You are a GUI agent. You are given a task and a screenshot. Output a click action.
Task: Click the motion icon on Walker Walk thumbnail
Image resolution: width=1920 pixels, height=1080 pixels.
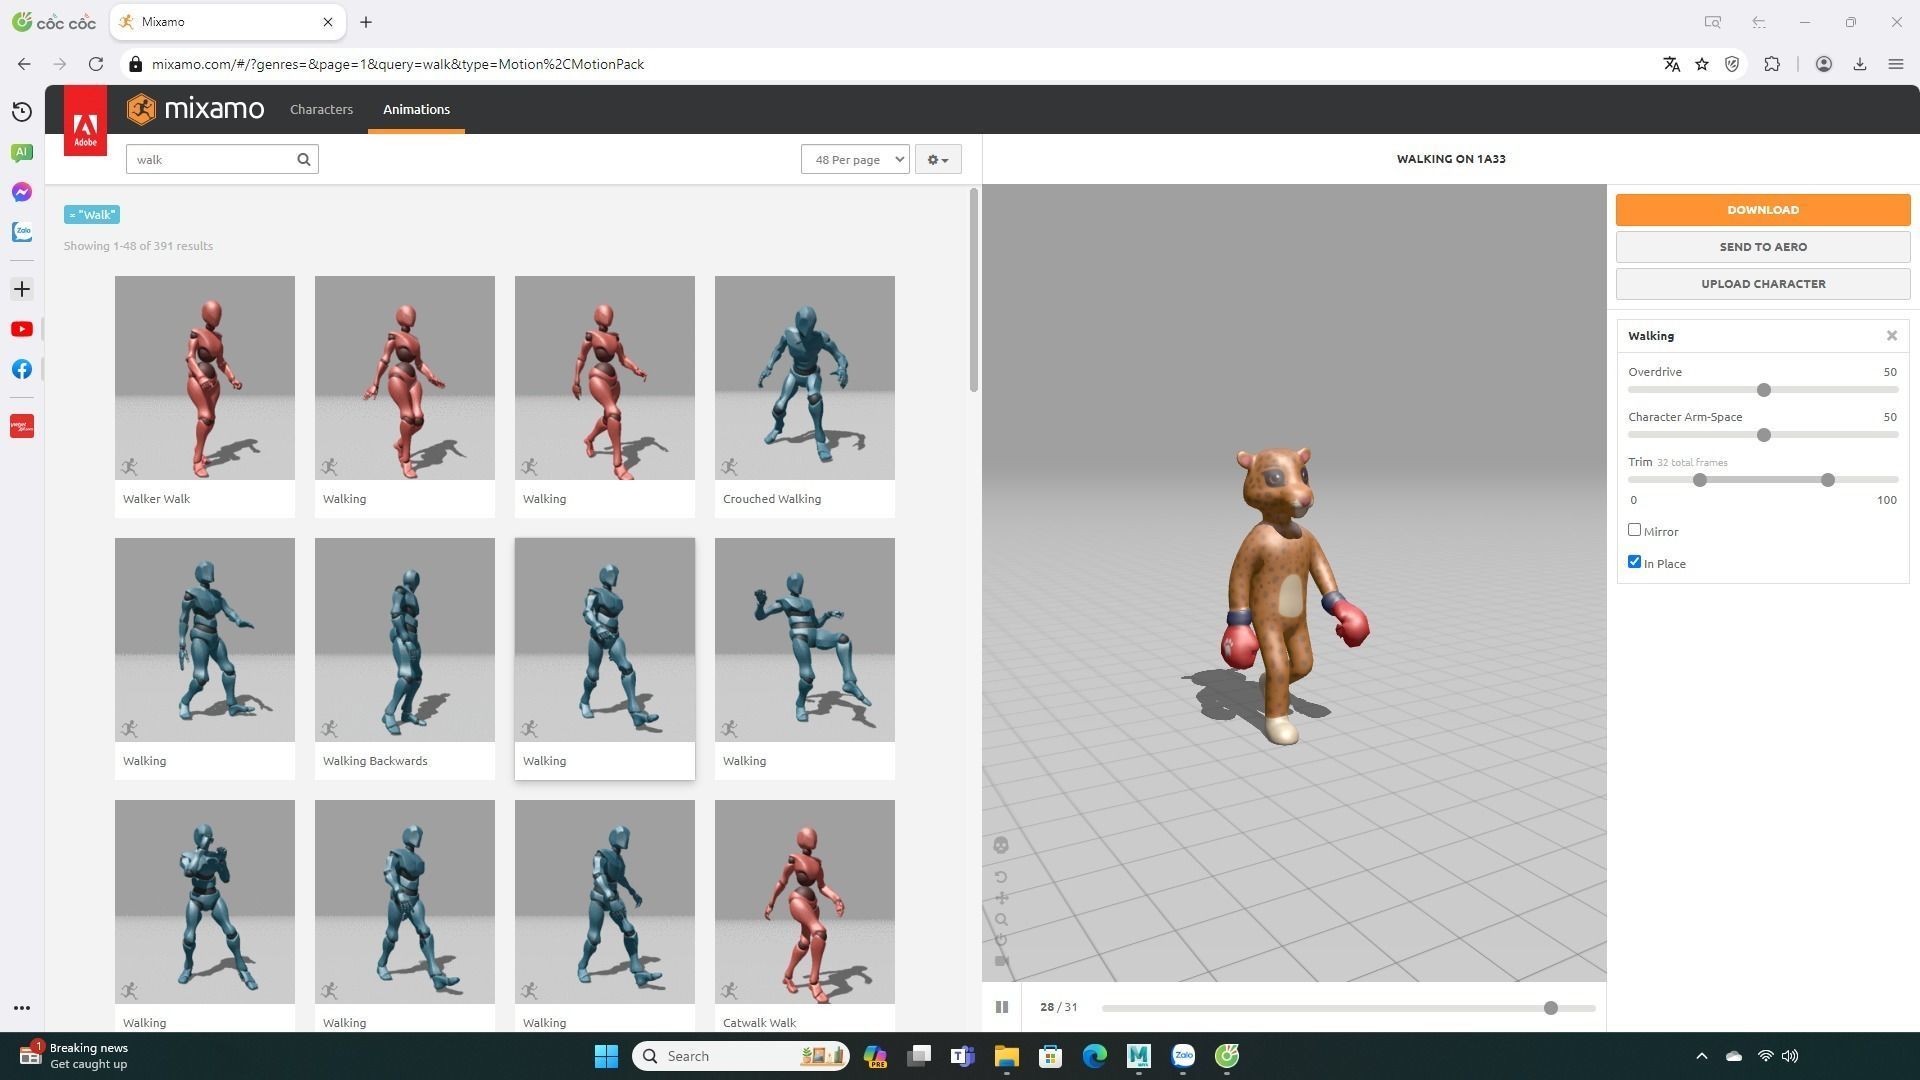point(129,467)
